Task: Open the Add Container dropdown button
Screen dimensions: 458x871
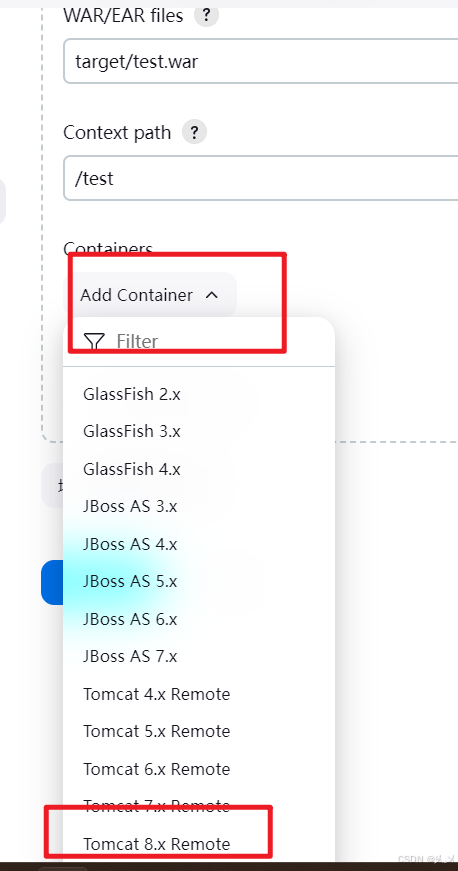Action: pos(150,295)
